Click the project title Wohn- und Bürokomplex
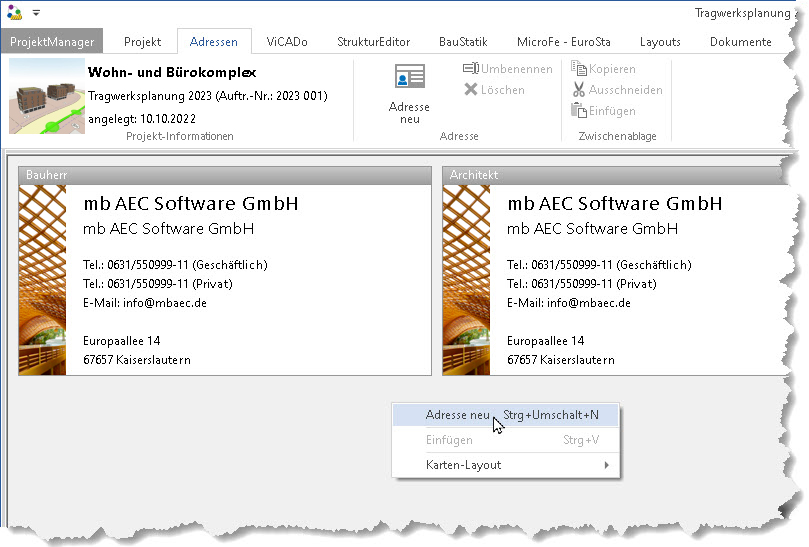Viewport: 809px width, 547px height. pyautogui.click(x=172, y=72)
